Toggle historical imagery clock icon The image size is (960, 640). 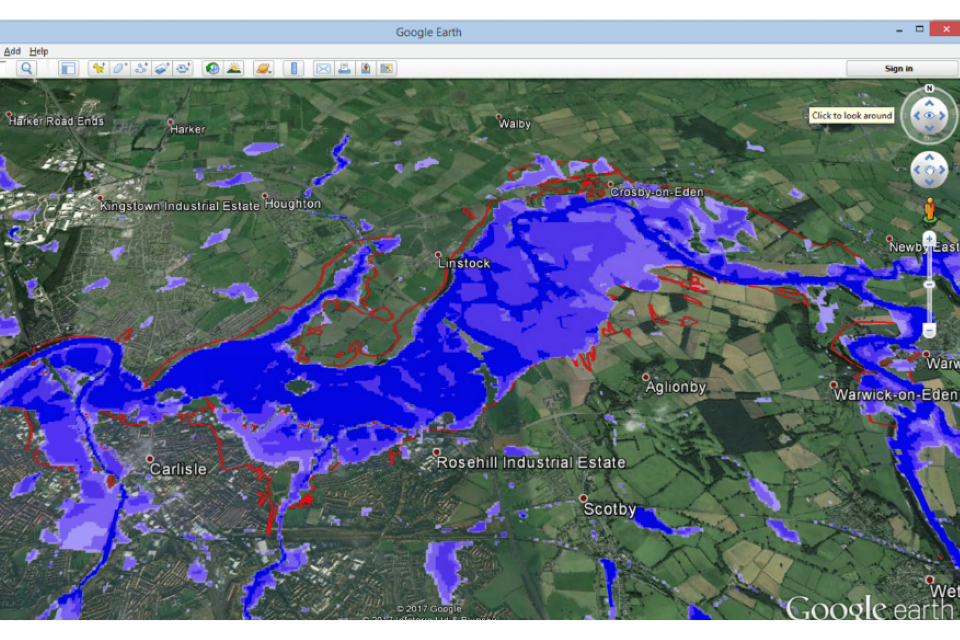click(212, 68)
